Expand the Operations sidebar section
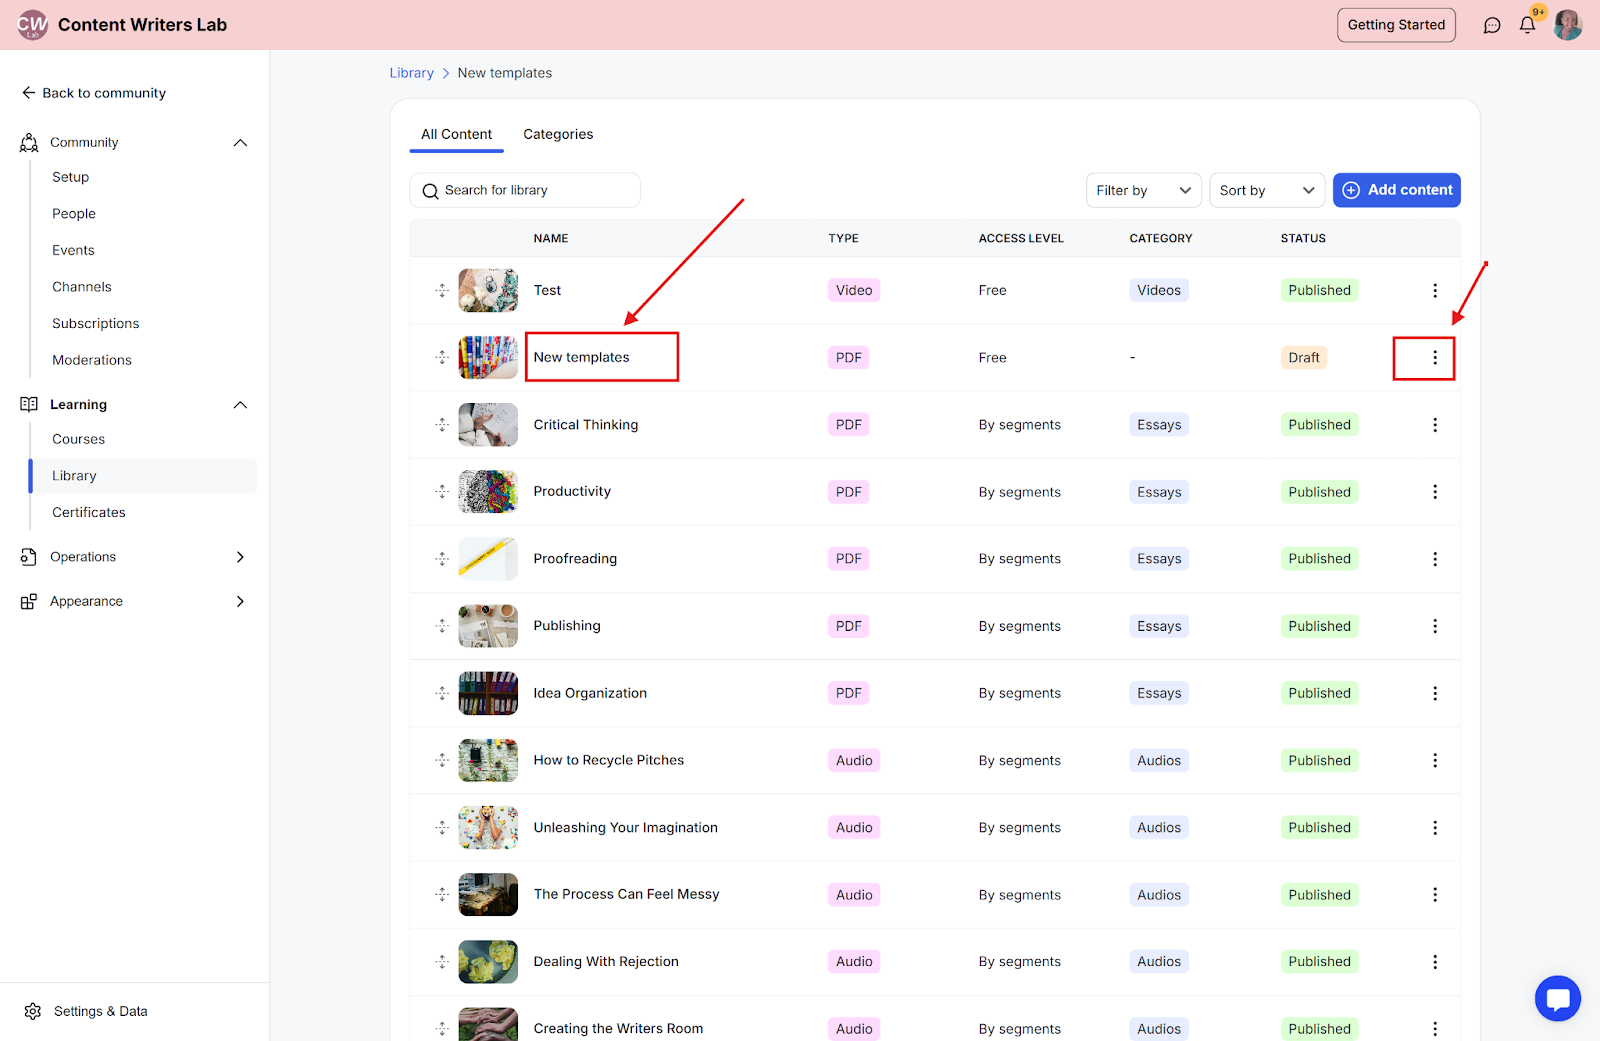 click(240, 557)
